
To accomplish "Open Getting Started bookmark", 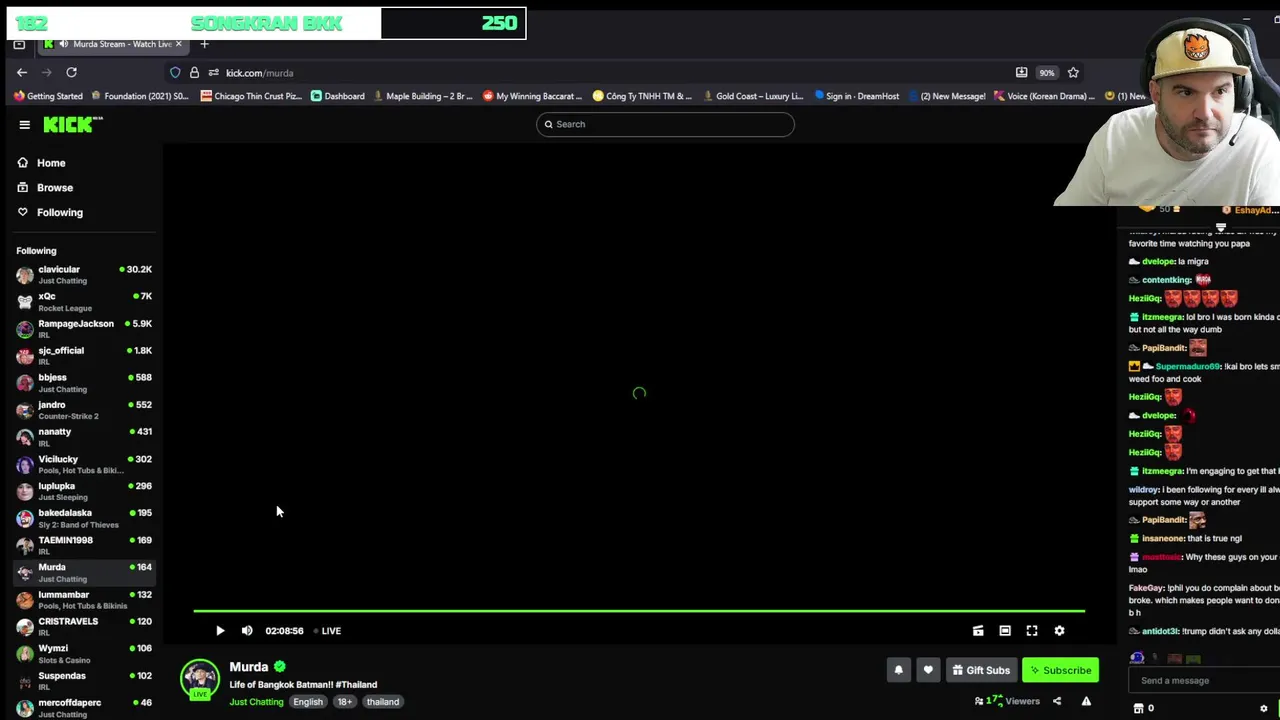I will click(x=48, y=96).
